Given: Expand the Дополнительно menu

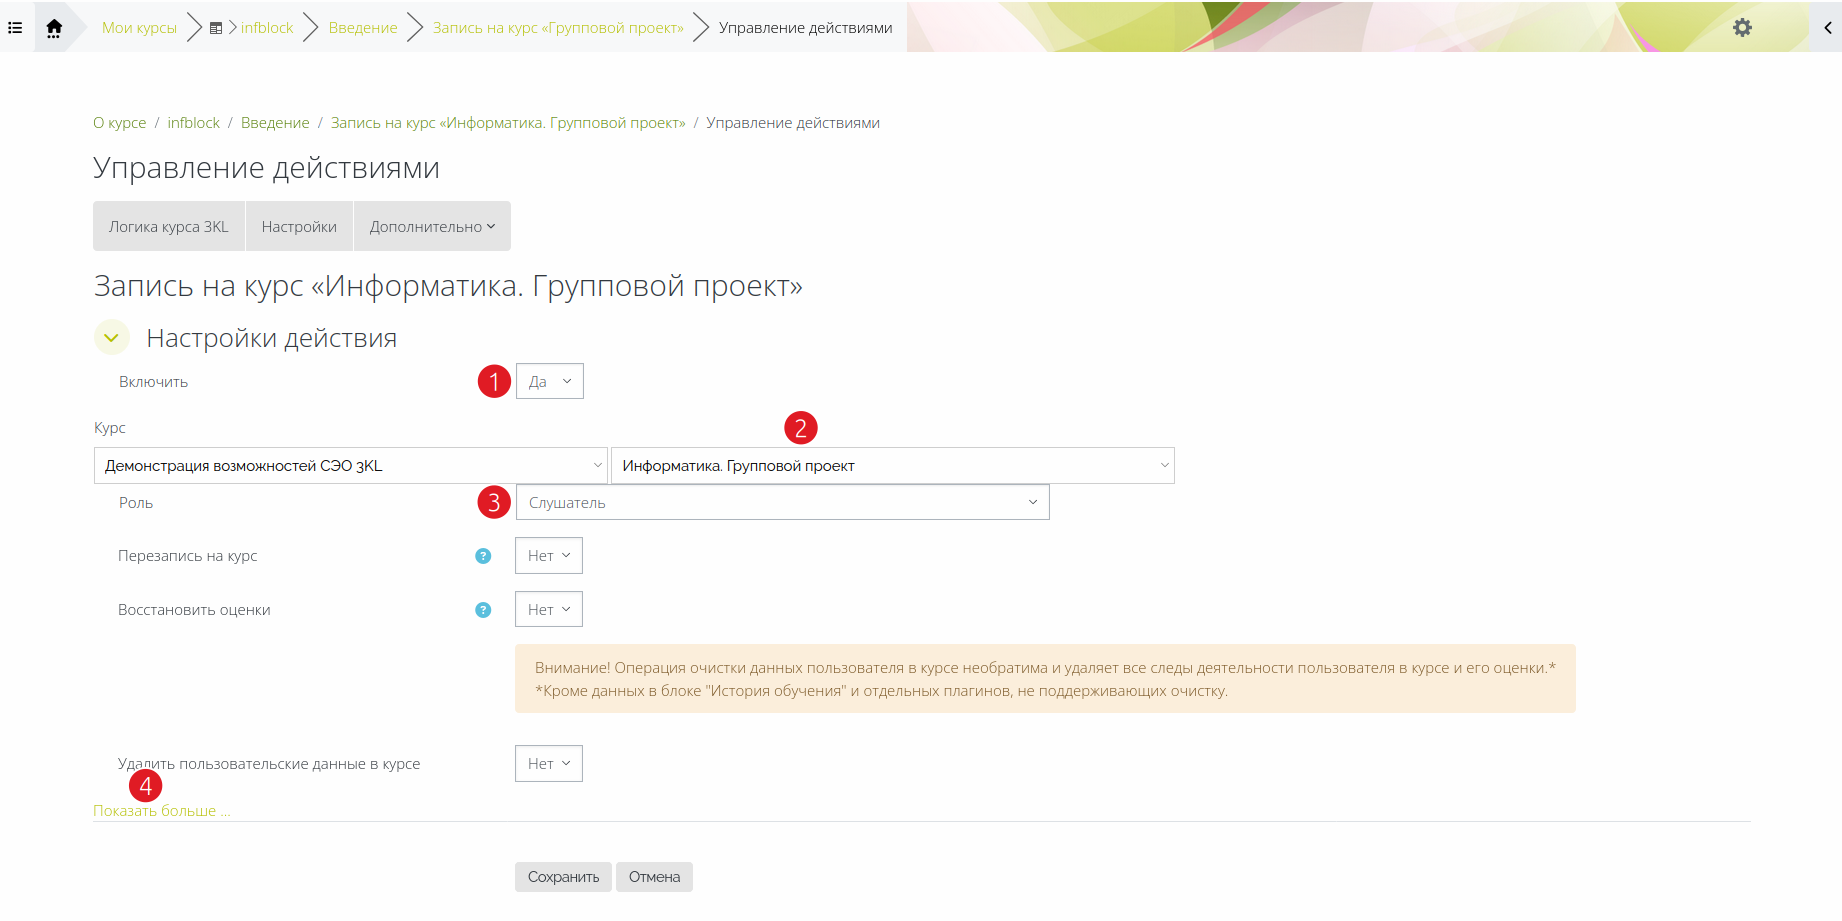Looking at the screenshot, I should (x=432, y=227).
